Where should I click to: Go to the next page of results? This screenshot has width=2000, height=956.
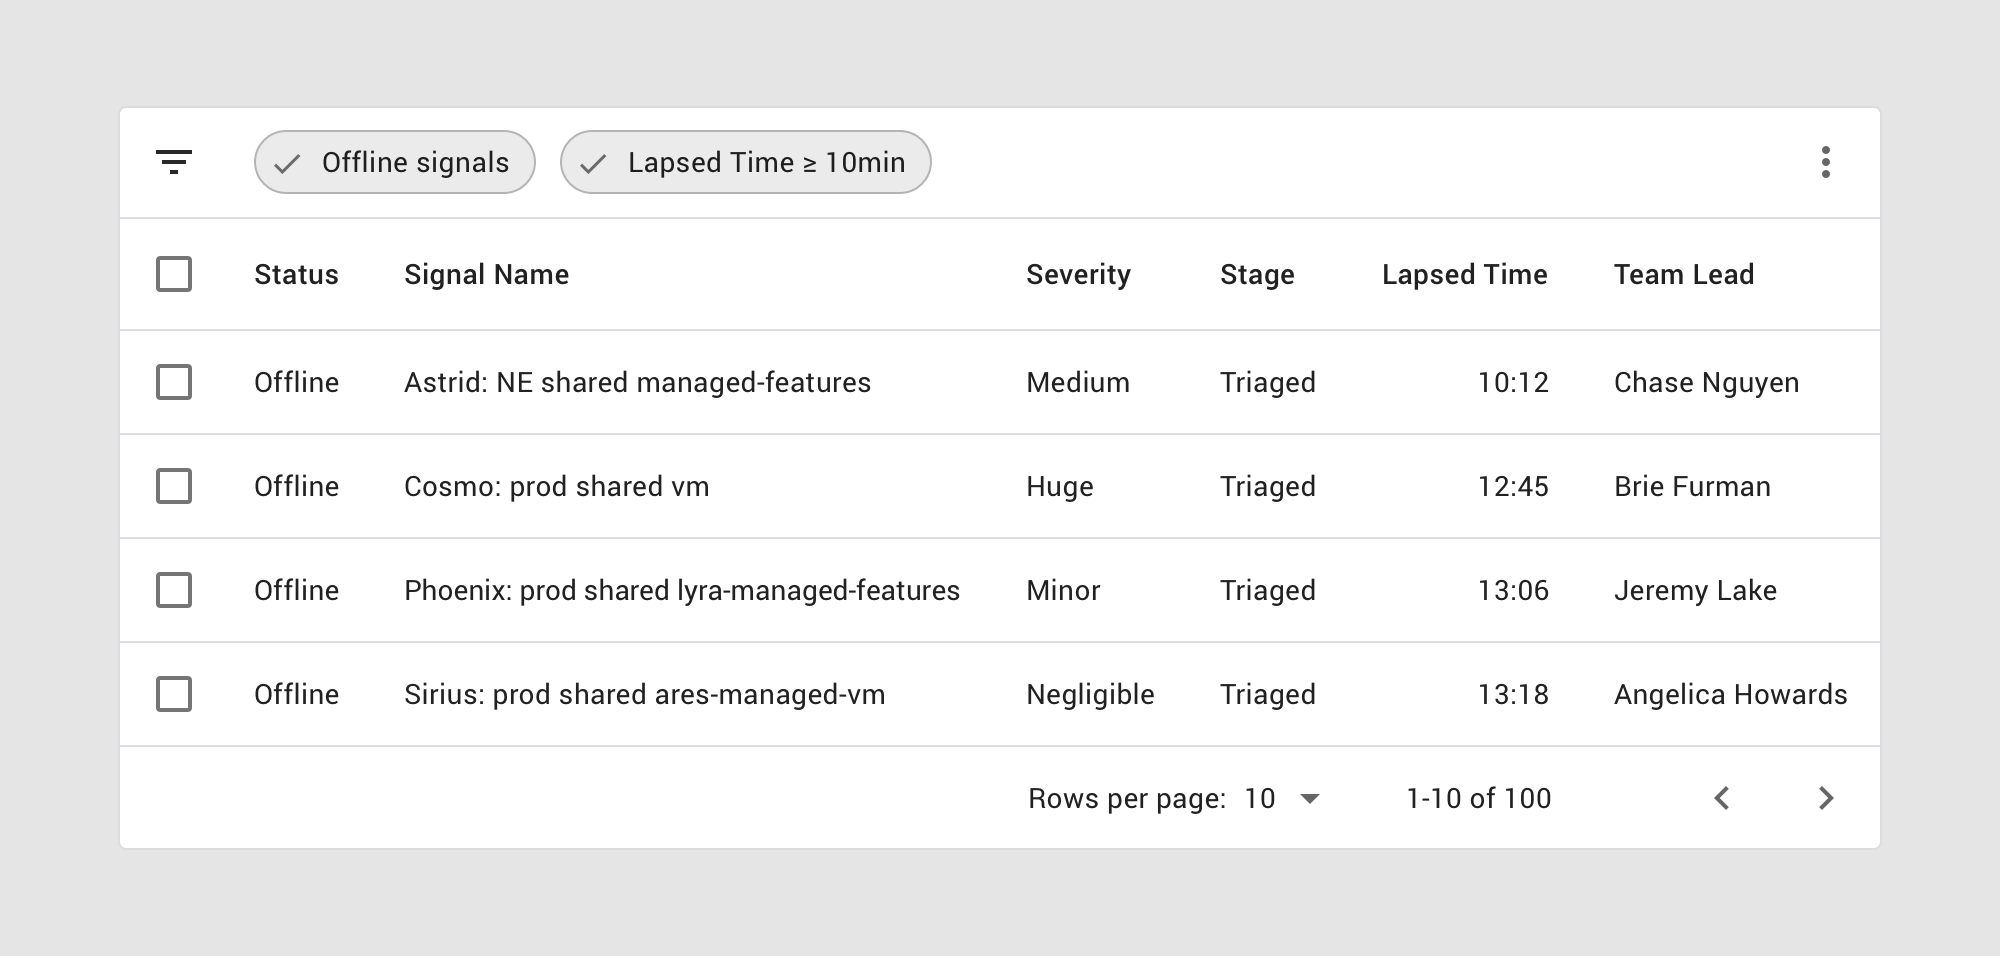1827,798
